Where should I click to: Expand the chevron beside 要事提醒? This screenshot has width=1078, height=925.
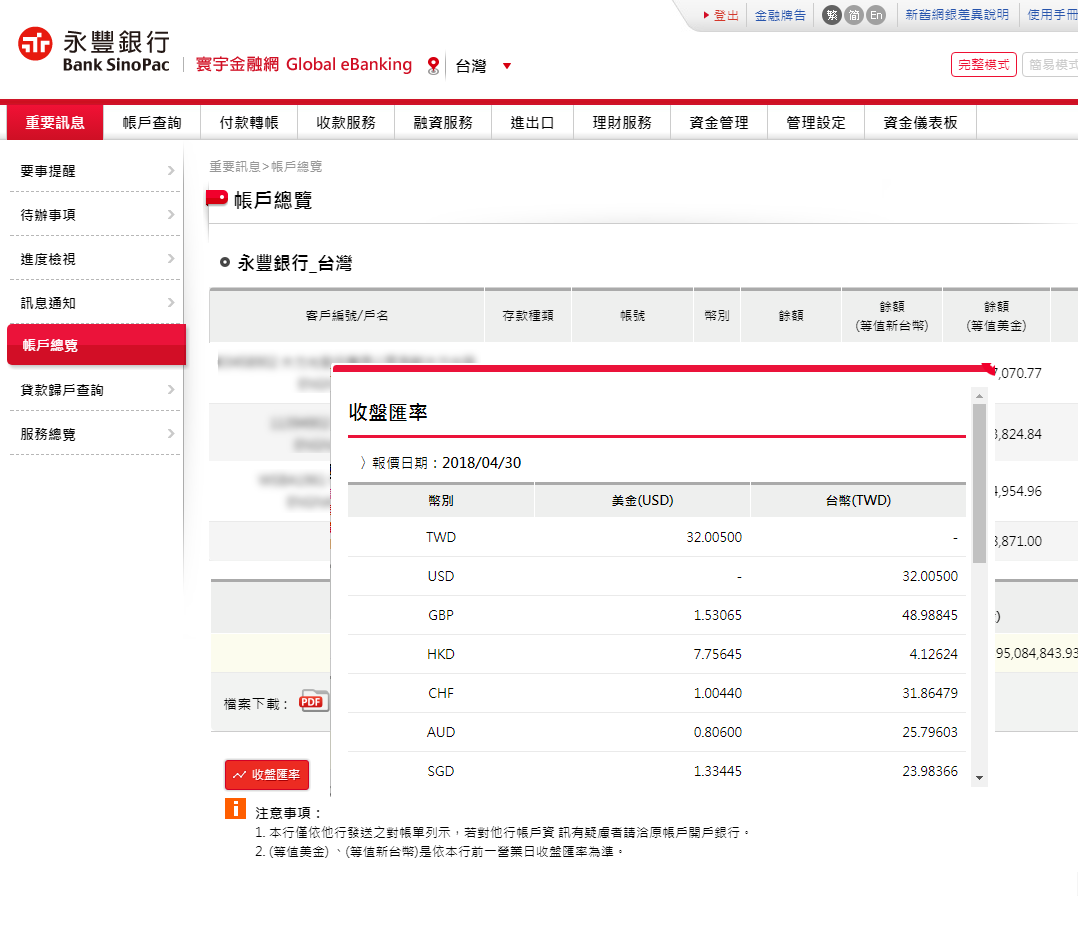click(x=171, y=170)
